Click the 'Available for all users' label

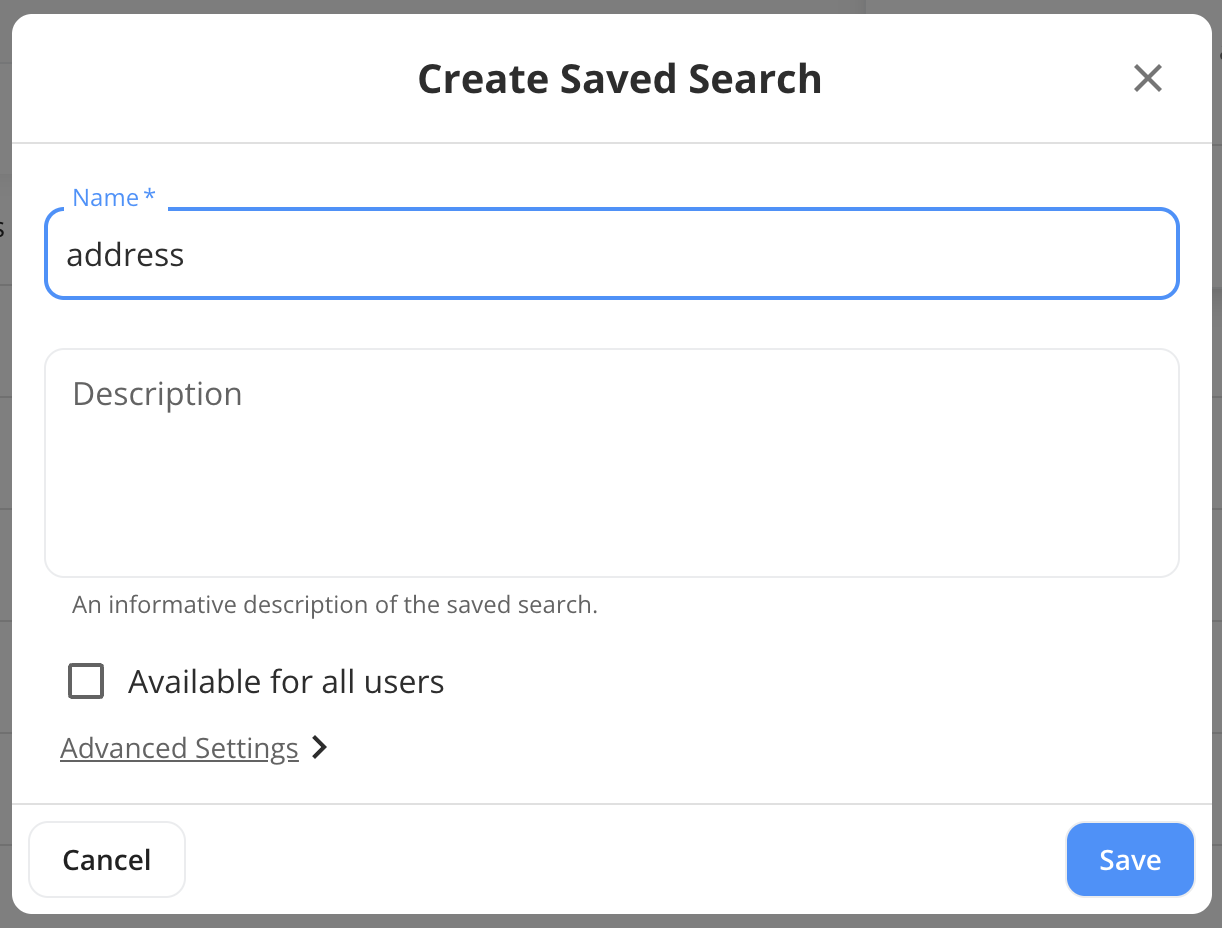(x=286, y=682)
